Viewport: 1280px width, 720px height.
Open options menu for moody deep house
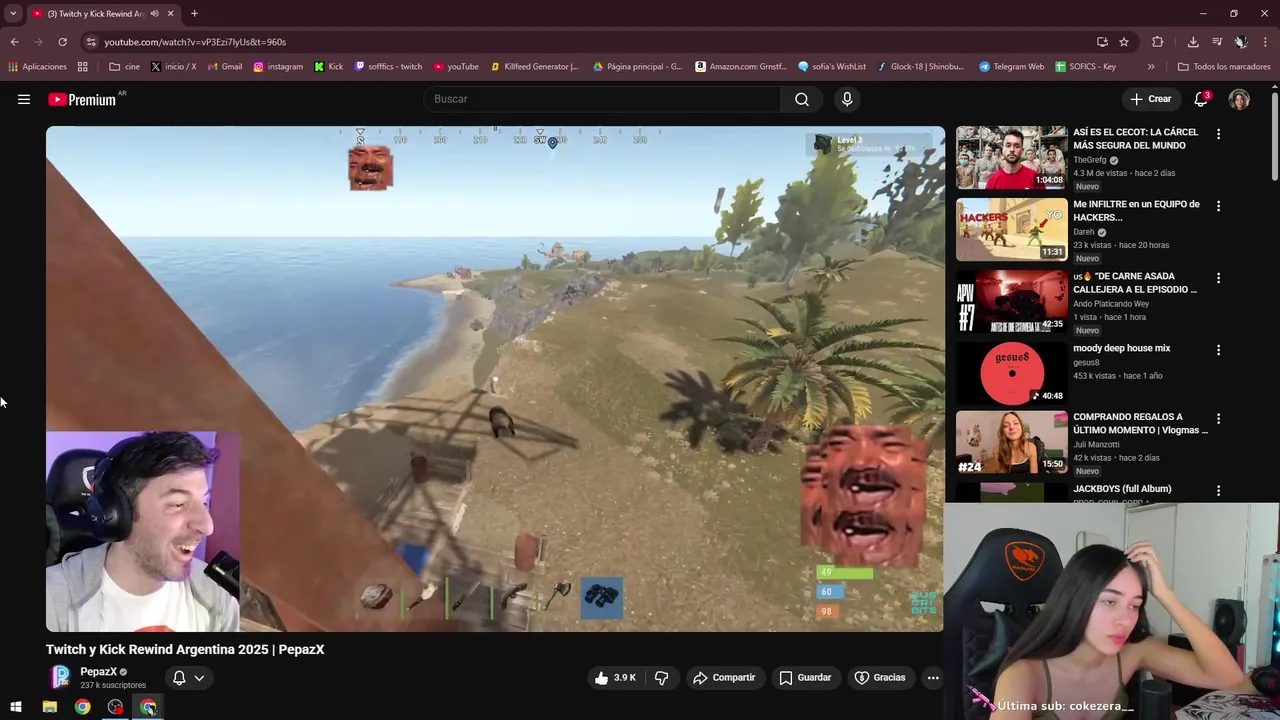tap(1218, 350)
